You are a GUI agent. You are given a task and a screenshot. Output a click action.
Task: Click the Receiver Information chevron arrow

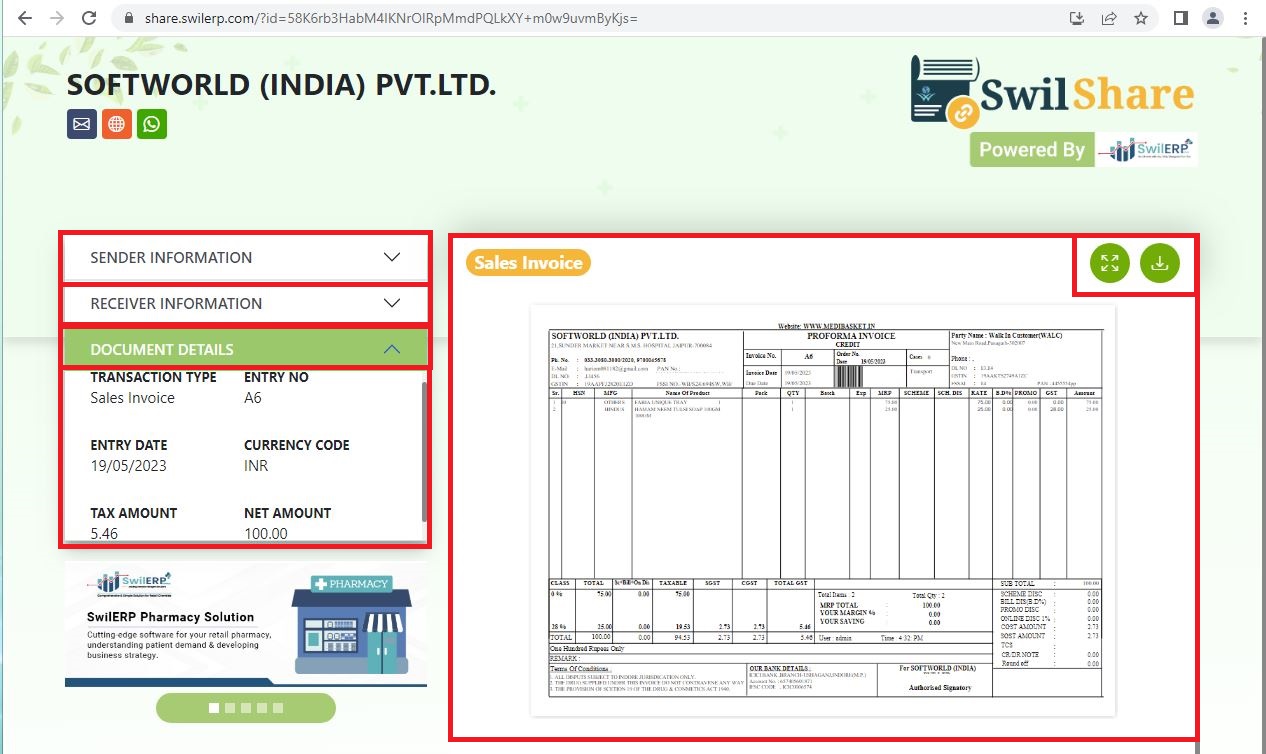click(x=392, y=304)
